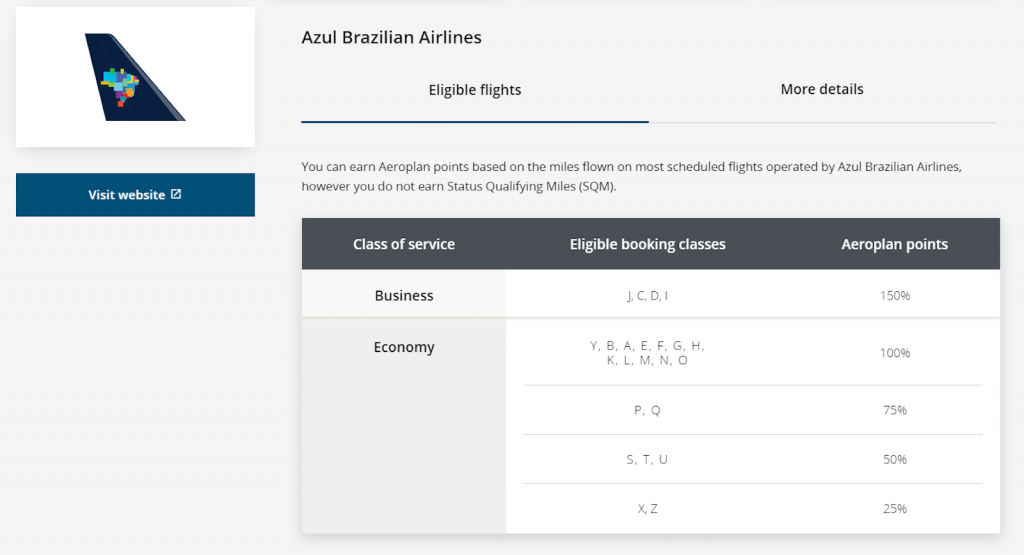Select the Business class row label
The width and height of the screenshot is (1024, 555).
(404, 295)
